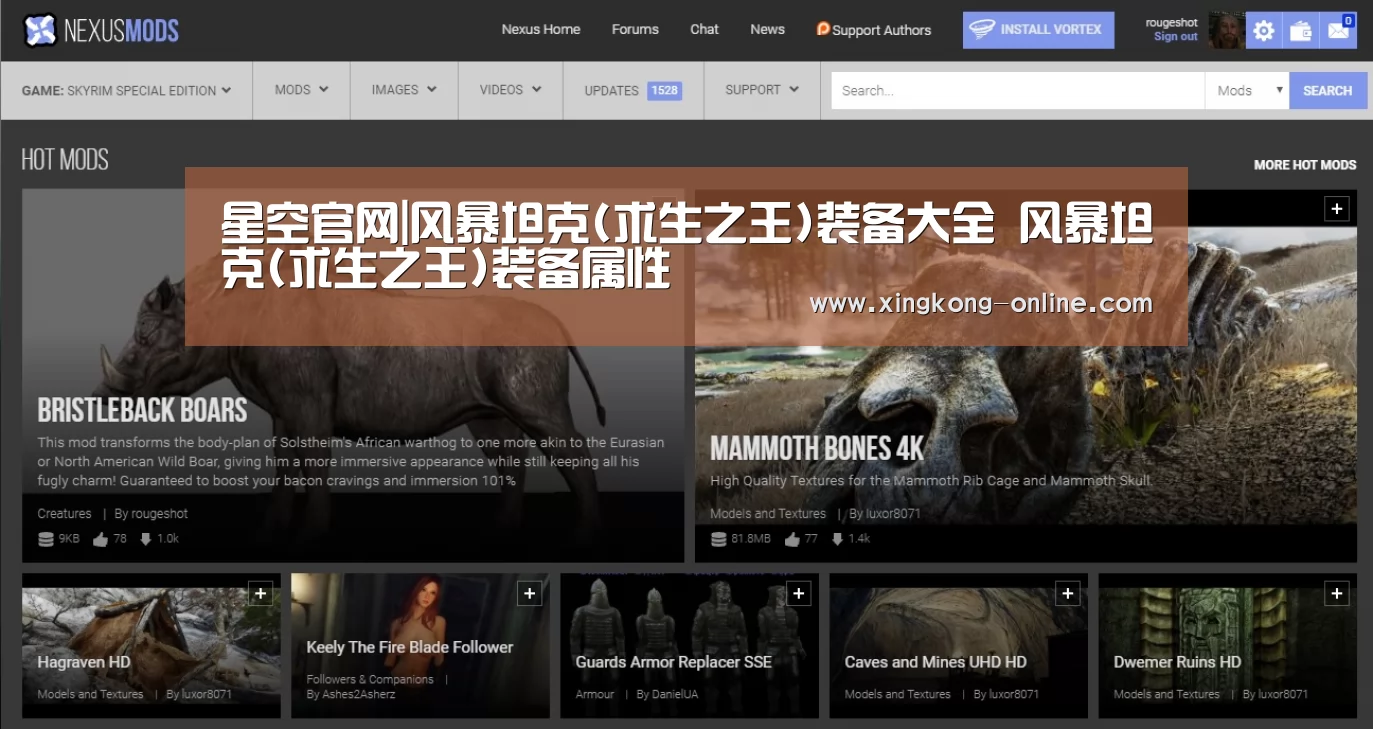1373x729 pixels.
Task: Click the Nexus Mods logo
Action: [100, 30]
